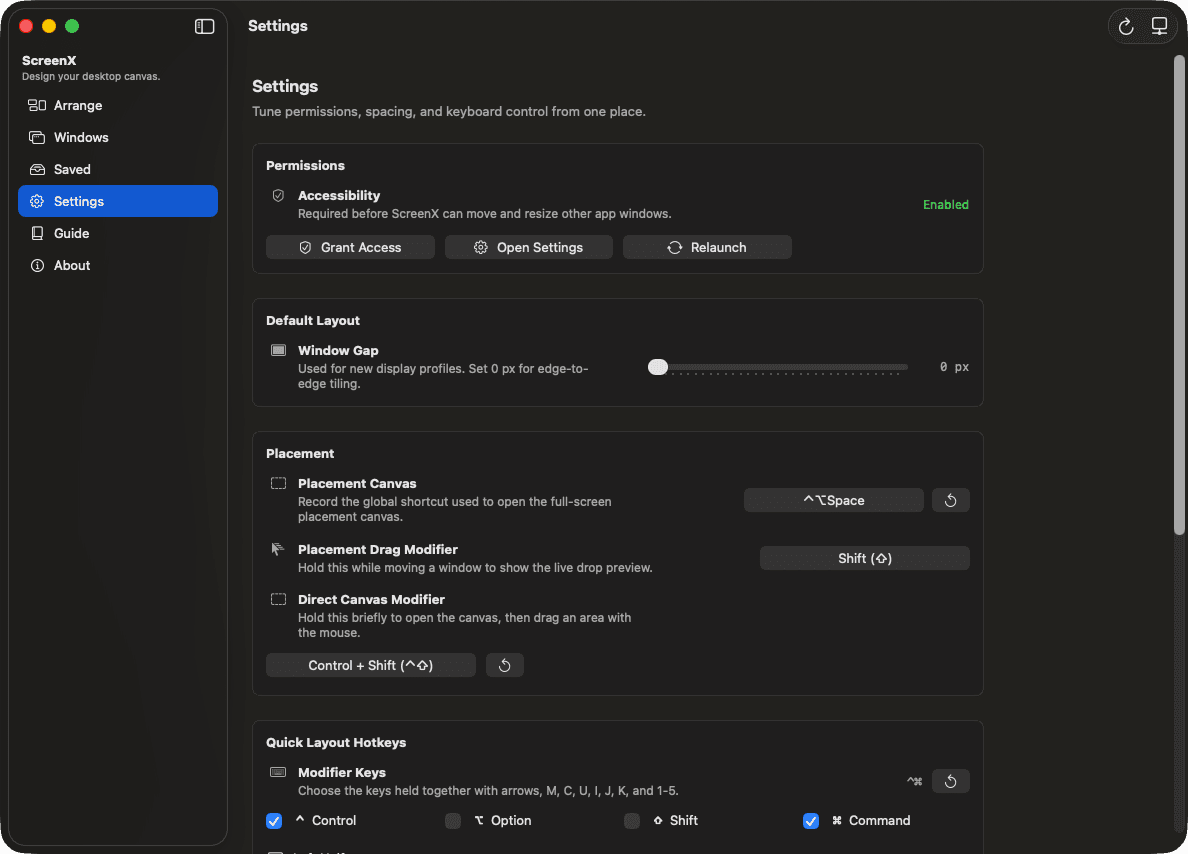Click the Relaunch button
Viewport: 1188px width, 854px height.
tap(708, 247)
